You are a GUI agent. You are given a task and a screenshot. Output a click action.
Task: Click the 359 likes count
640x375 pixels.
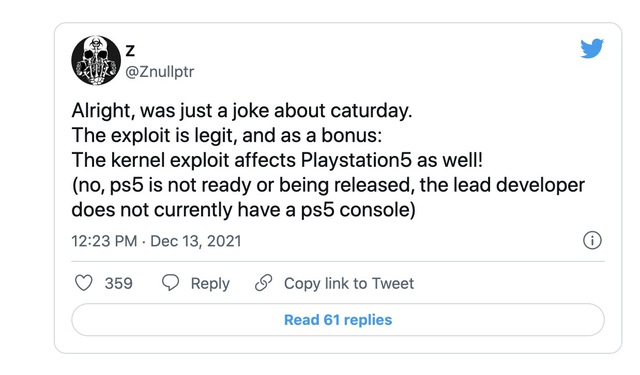(x=118, y=283)
